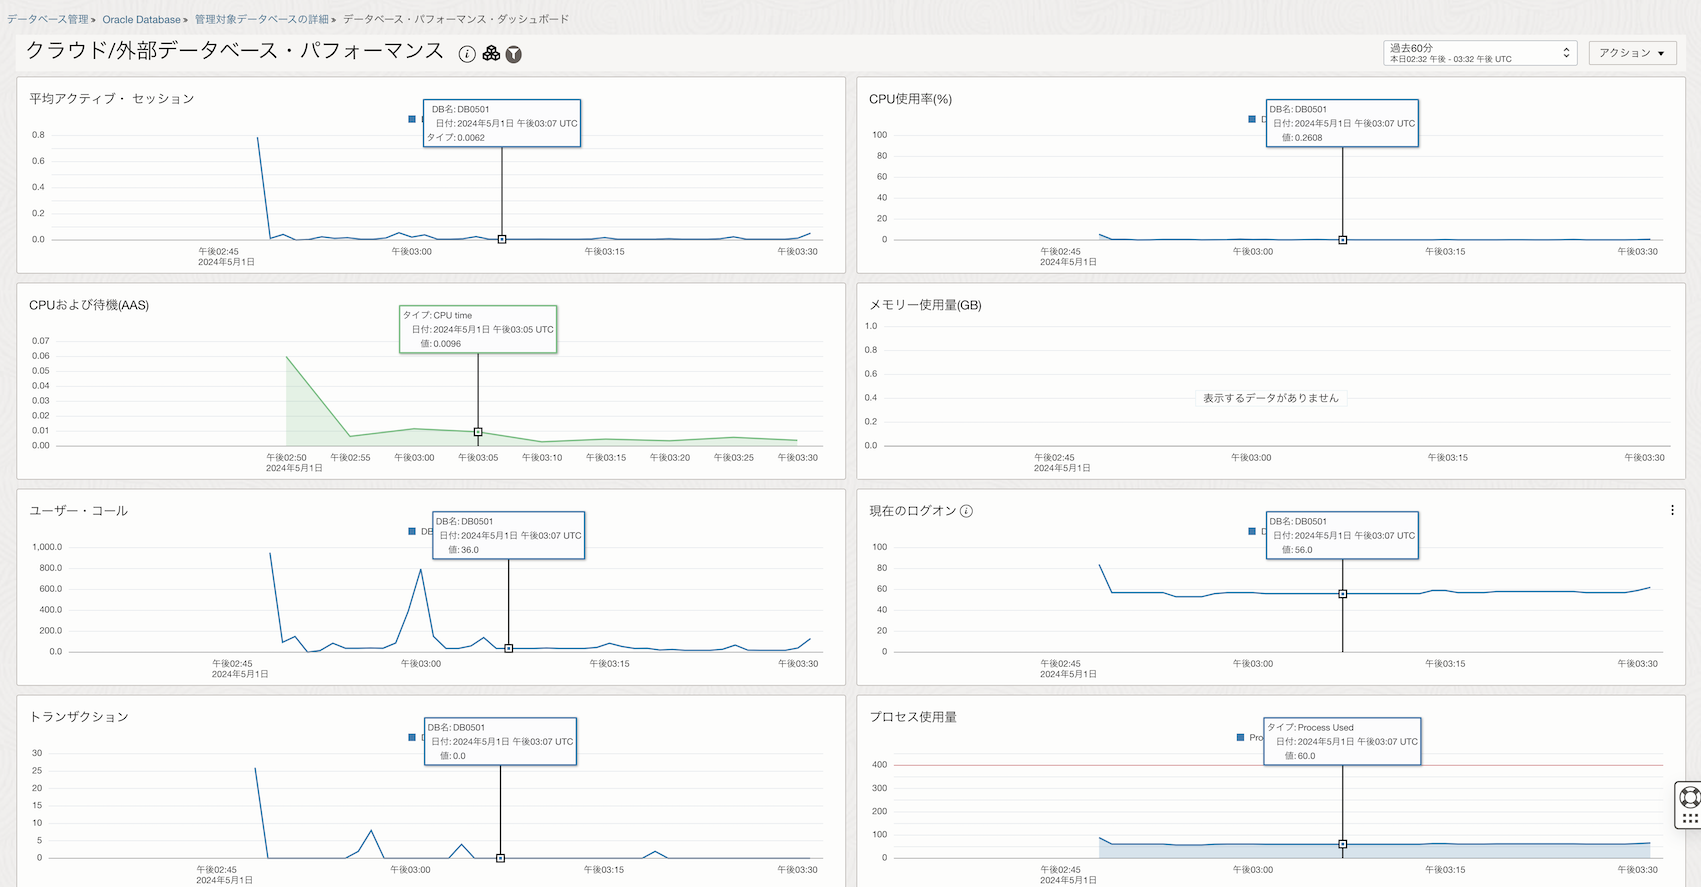Go to データベース管理 breadcrumb

[48, 19]
